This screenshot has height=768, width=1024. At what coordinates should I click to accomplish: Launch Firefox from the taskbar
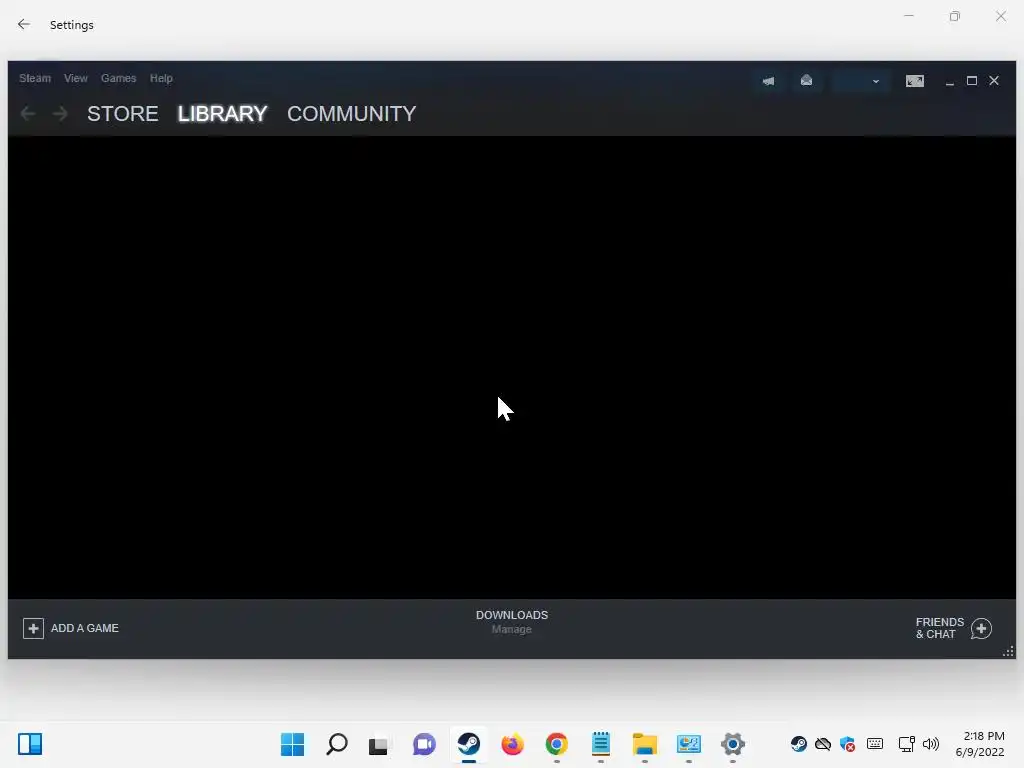pos(513,744)
